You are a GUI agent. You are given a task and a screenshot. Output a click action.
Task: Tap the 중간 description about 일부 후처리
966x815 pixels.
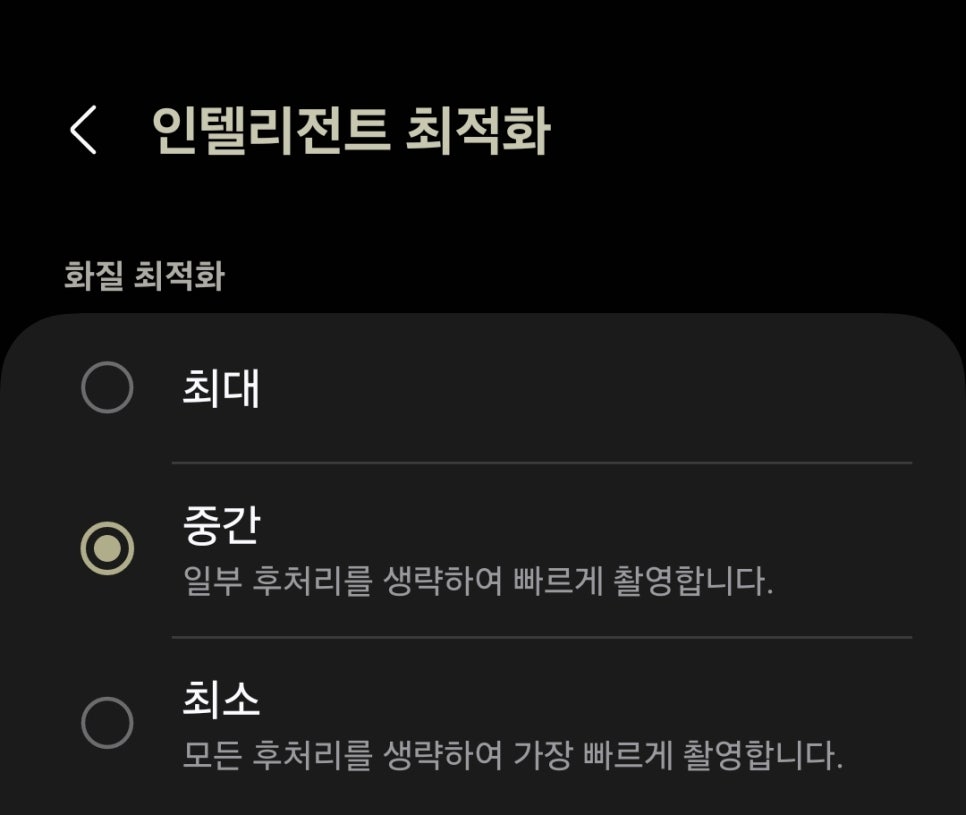[479, 582]
